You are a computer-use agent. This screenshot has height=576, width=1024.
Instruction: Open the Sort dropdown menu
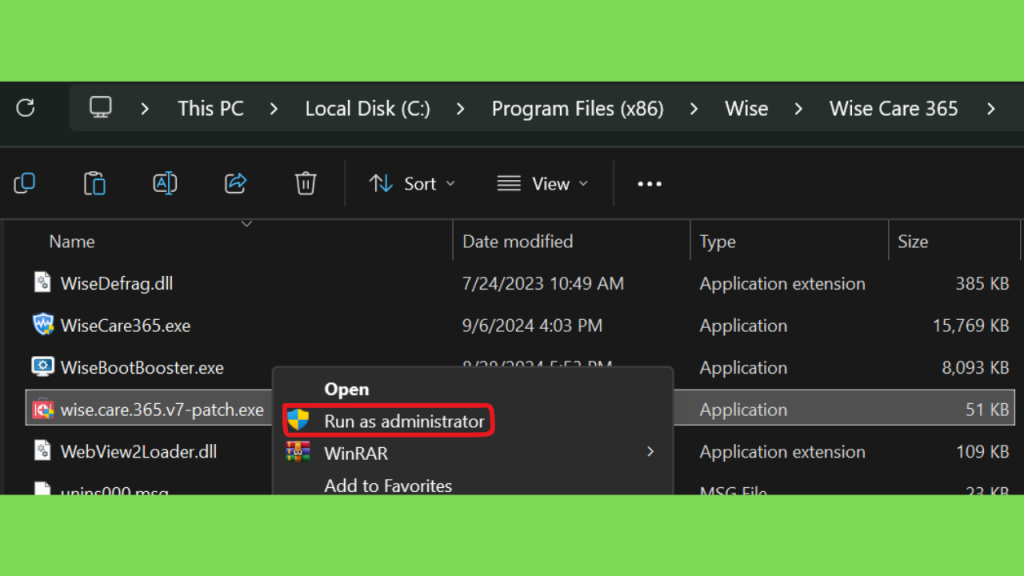pyautogui.click(x=412, y=184)
